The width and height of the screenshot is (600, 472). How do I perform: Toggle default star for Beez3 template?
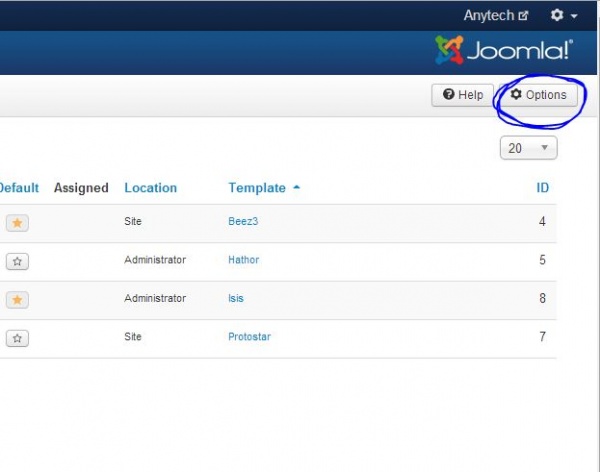(17, 223)
